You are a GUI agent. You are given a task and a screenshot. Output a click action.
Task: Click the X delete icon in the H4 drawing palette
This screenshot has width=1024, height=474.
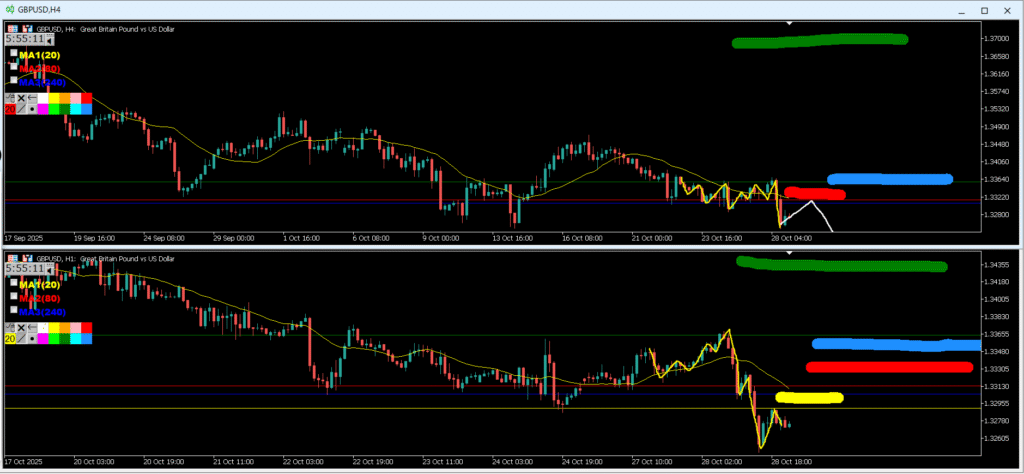(x=21, y=98)
